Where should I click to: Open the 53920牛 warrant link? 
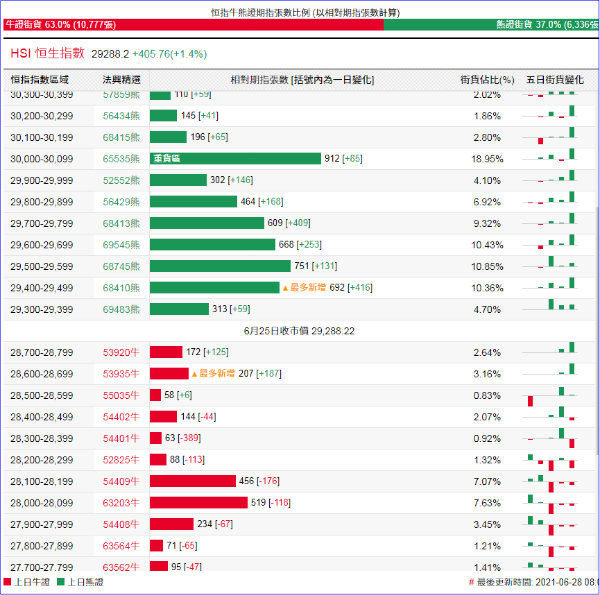[121, 352]
